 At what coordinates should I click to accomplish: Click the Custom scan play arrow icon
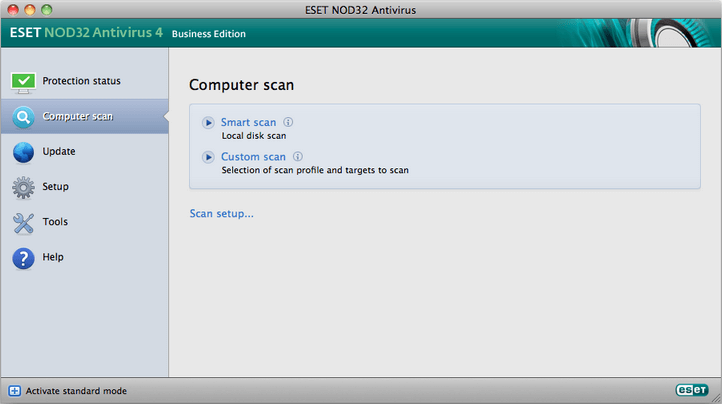[208, 157]
